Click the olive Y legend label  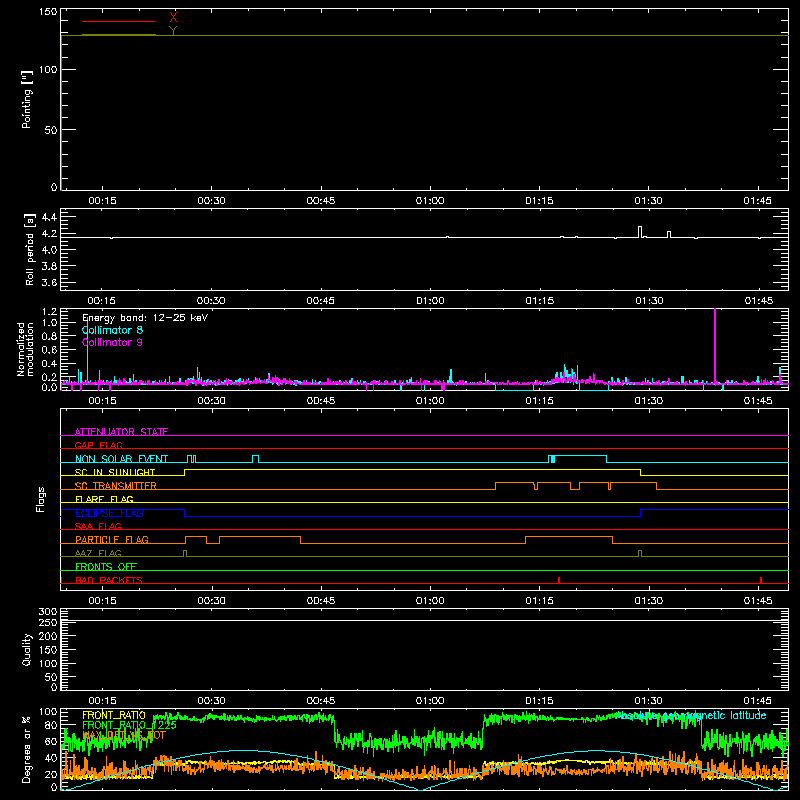tap(173, 30)
